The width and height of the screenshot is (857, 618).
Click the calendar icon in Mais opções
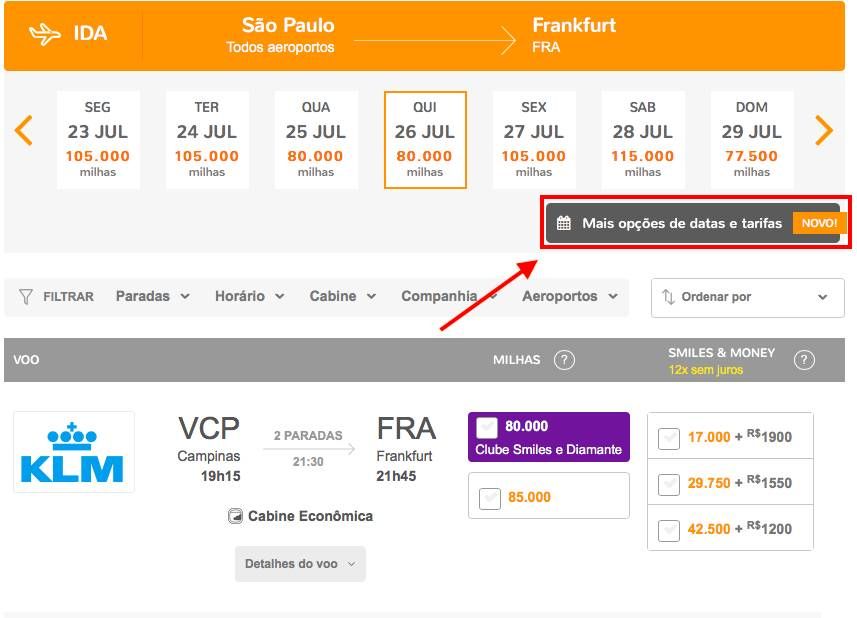pyautogui.click(x=564, y=223)
